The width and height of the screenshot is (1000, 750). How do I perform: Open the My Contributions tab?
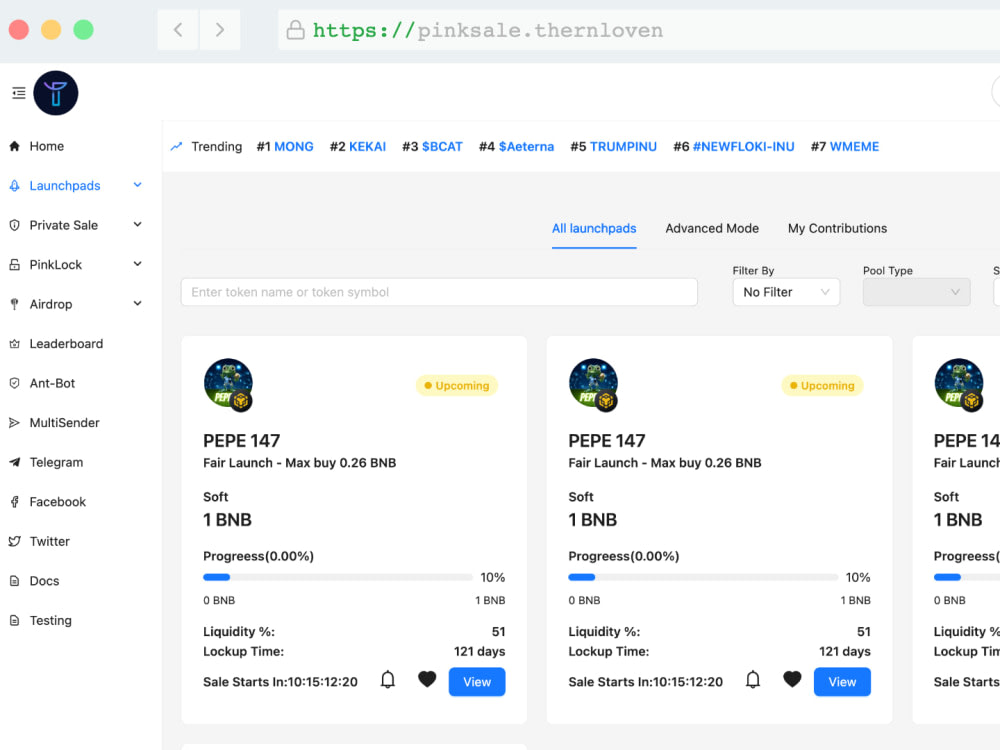pyautogui.click(x=837, y=228)
